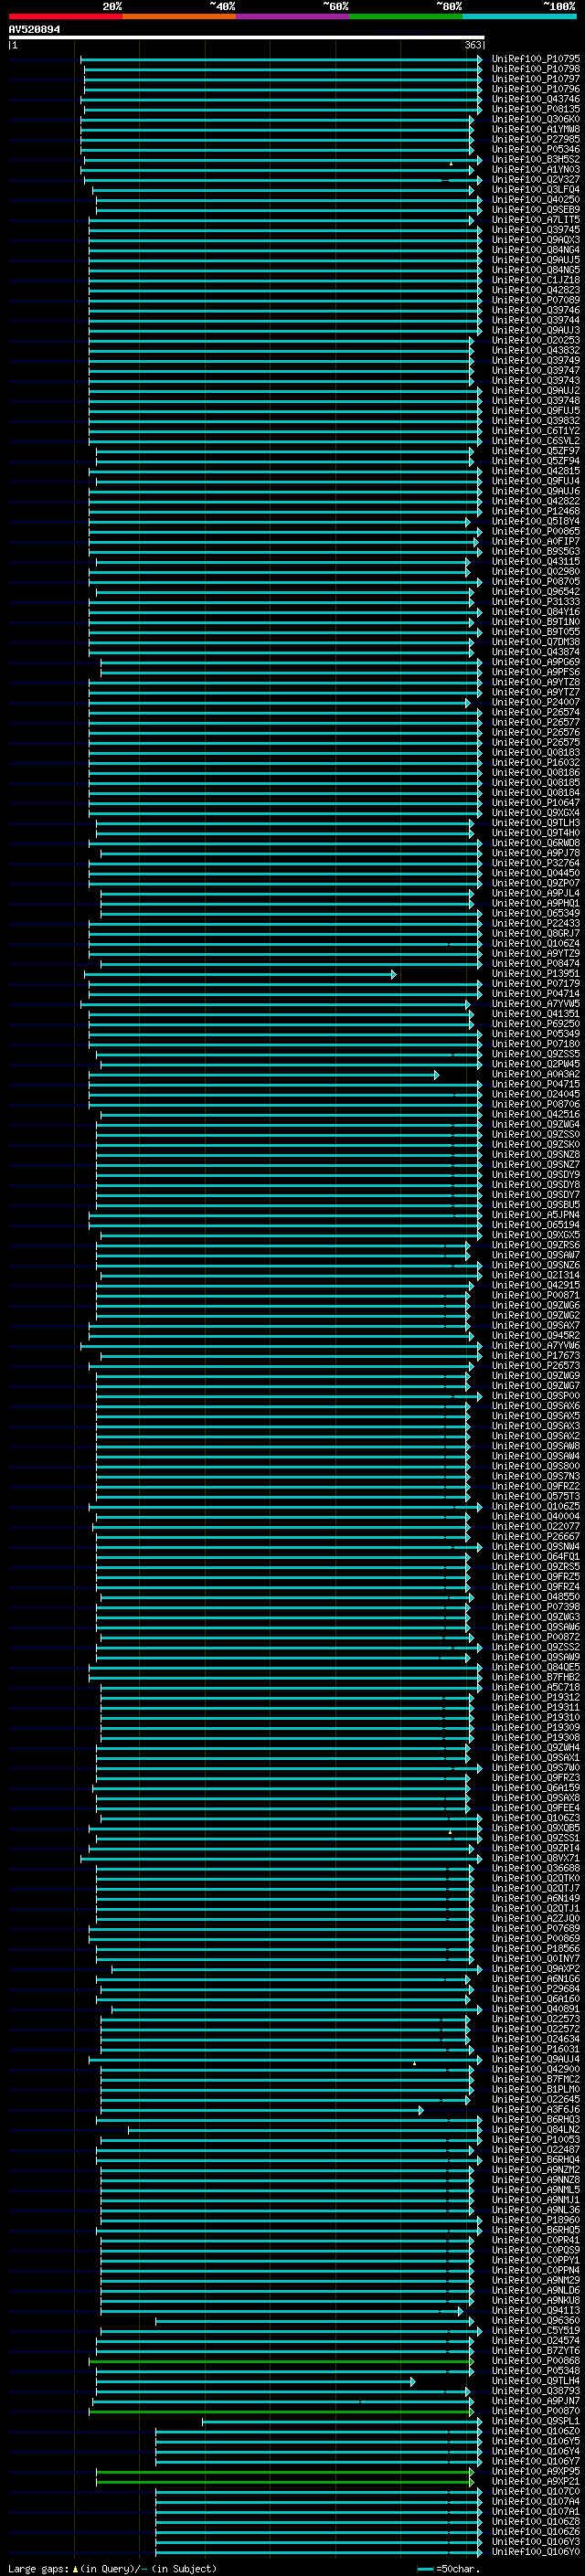The height and width of the screenshot is (2576, 585).
Task: Select hit label UniRef100_Q941I3
Action: click(536, 2310)
